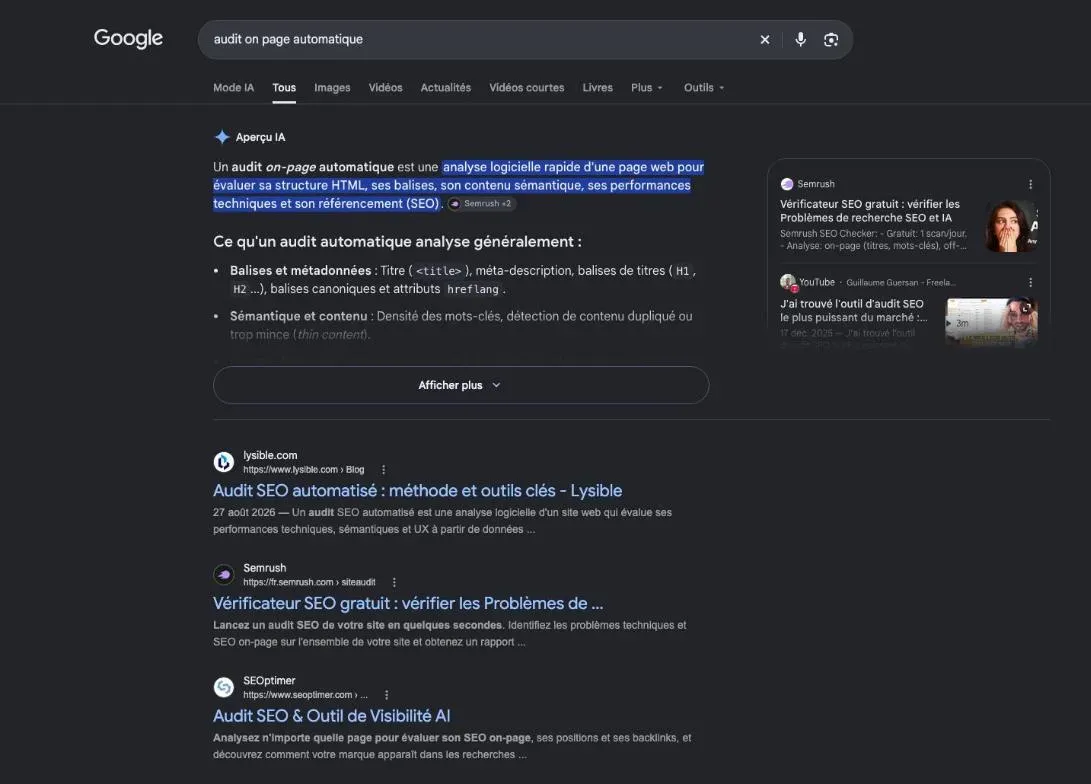The height and width of the screenshot is (784, 1091).
Task: Open Google Lens image search icon
Action: 831,40
